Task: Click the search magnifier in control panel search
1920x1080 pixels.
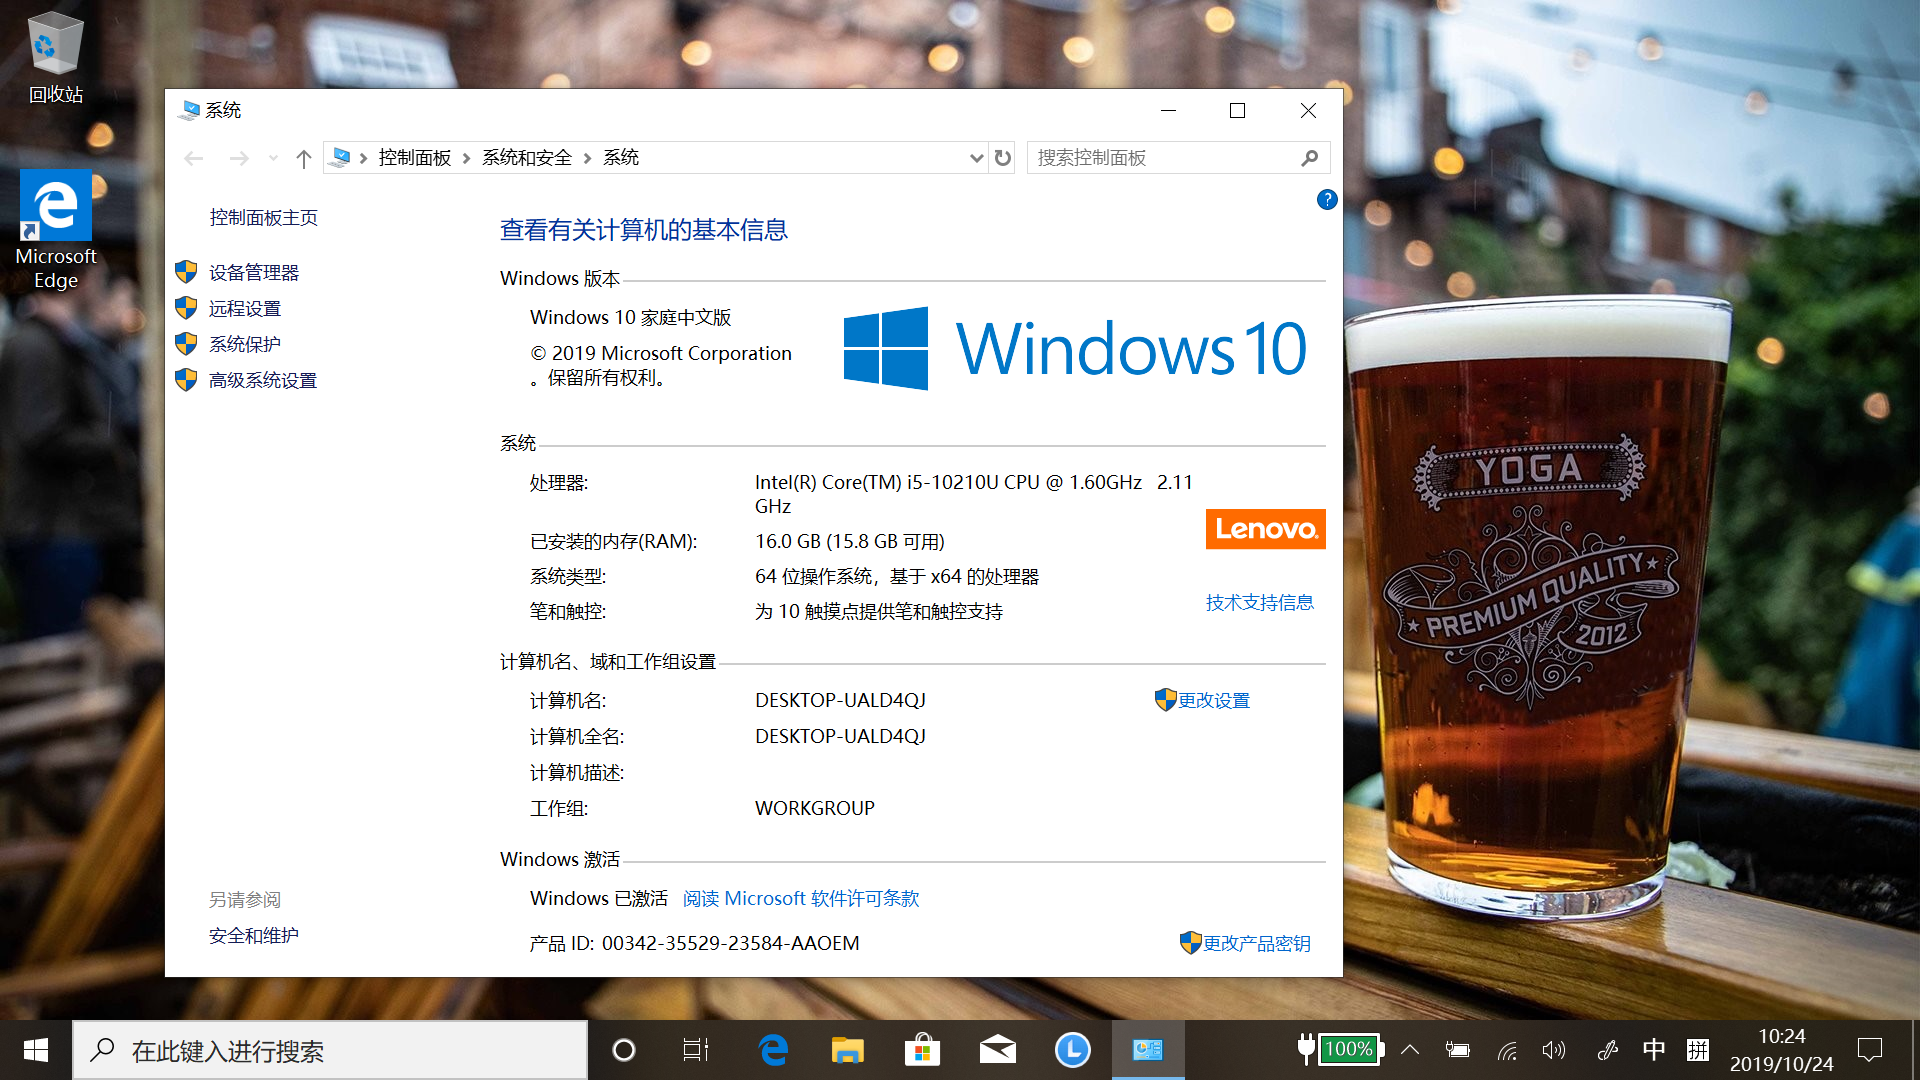Action: (x=1310, y=158)
